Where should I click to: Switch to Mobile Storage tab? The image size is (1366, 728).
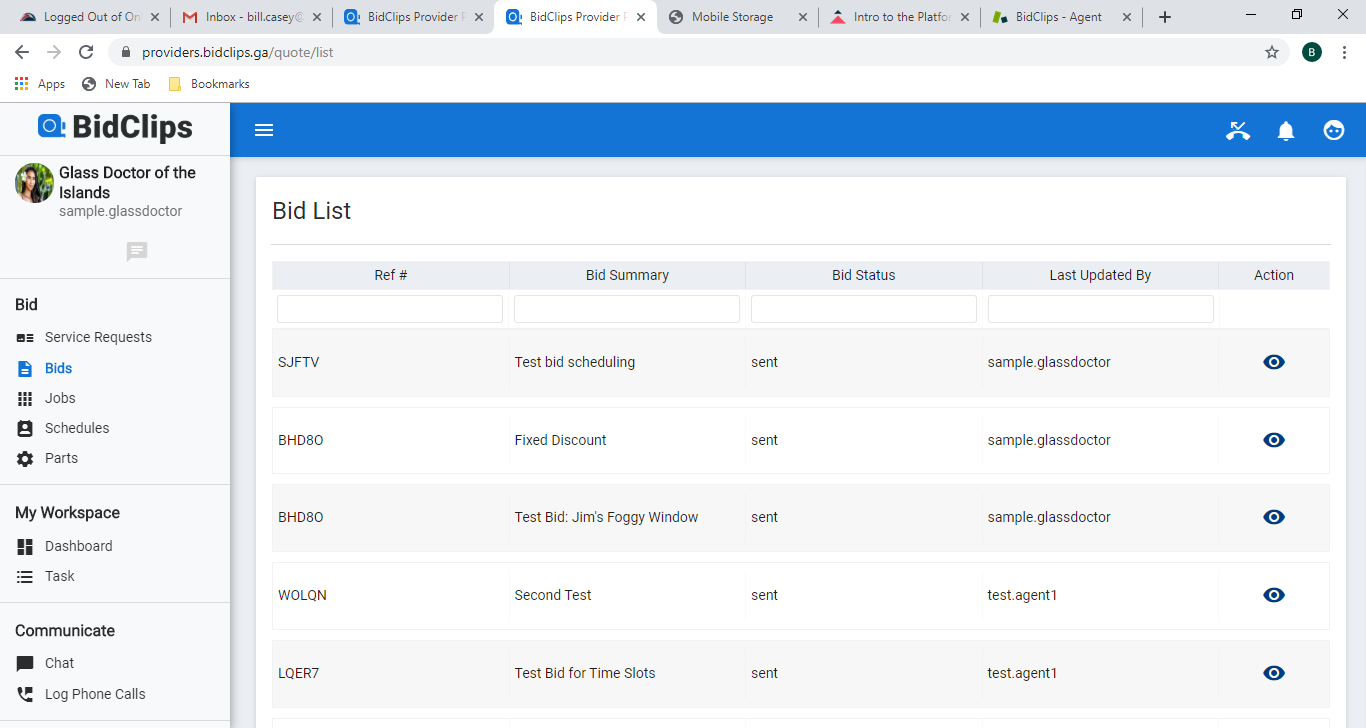(x=738, y=17)
